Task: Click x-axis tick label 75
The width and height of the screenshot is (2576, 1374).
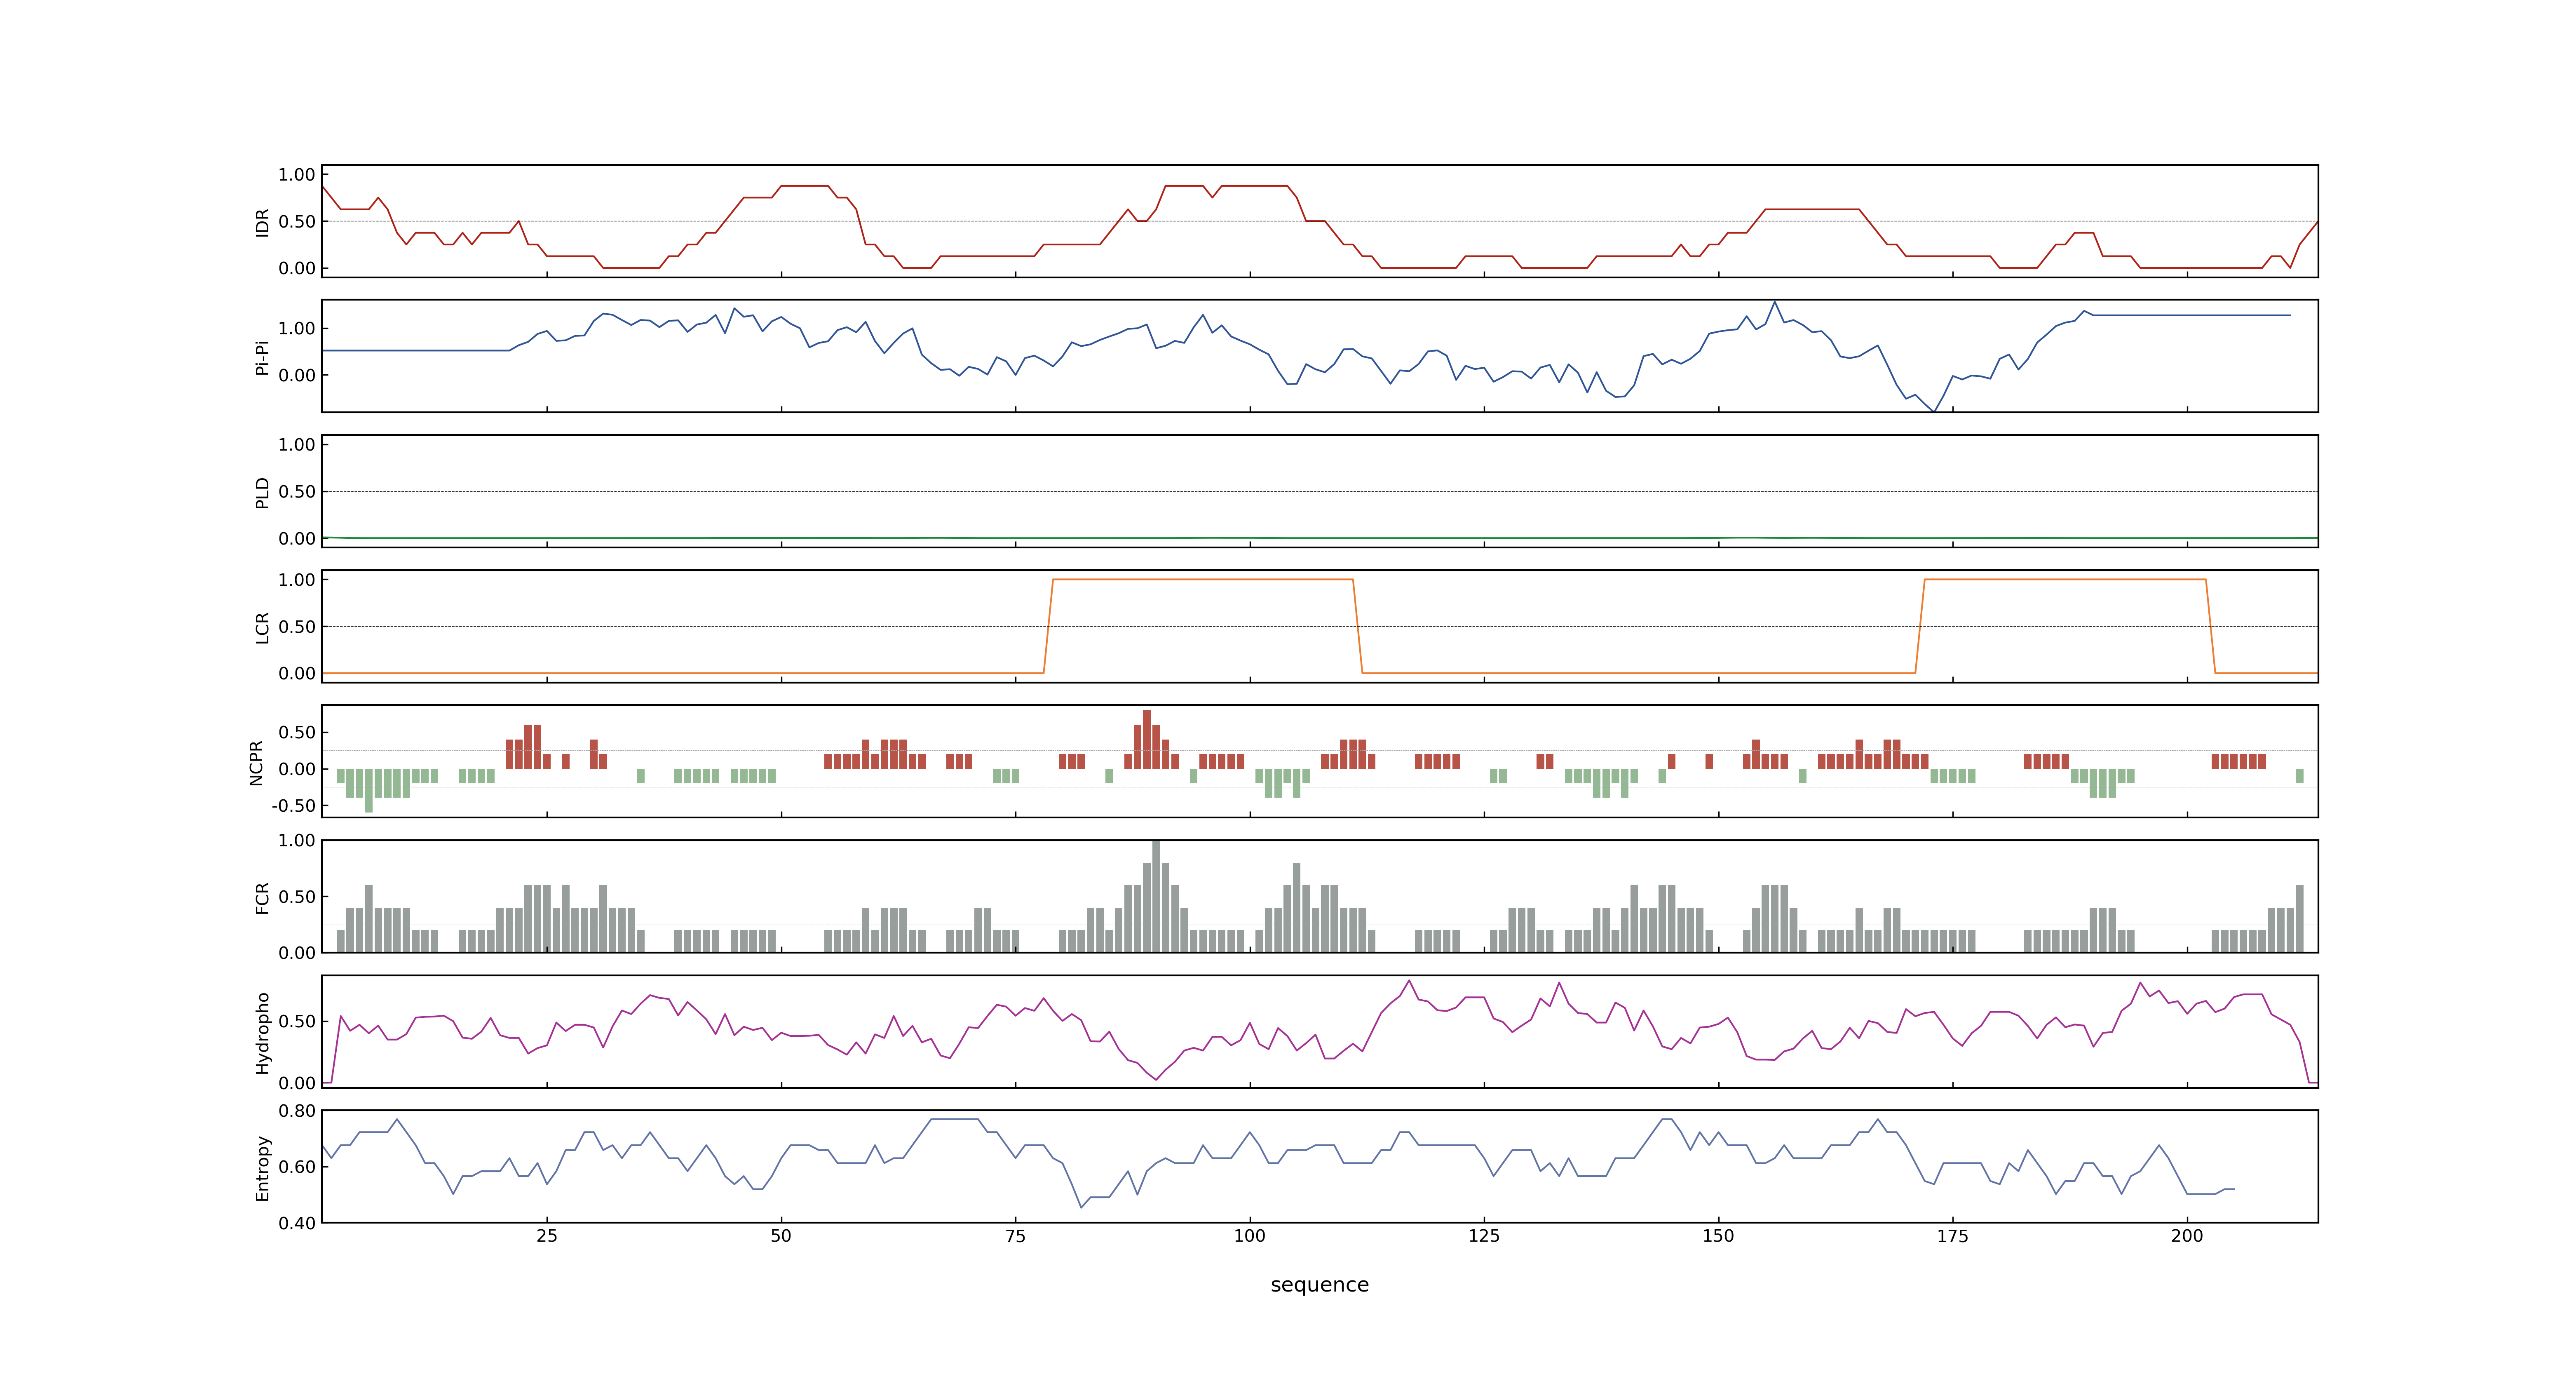Action: (x=1015, y=1236)
